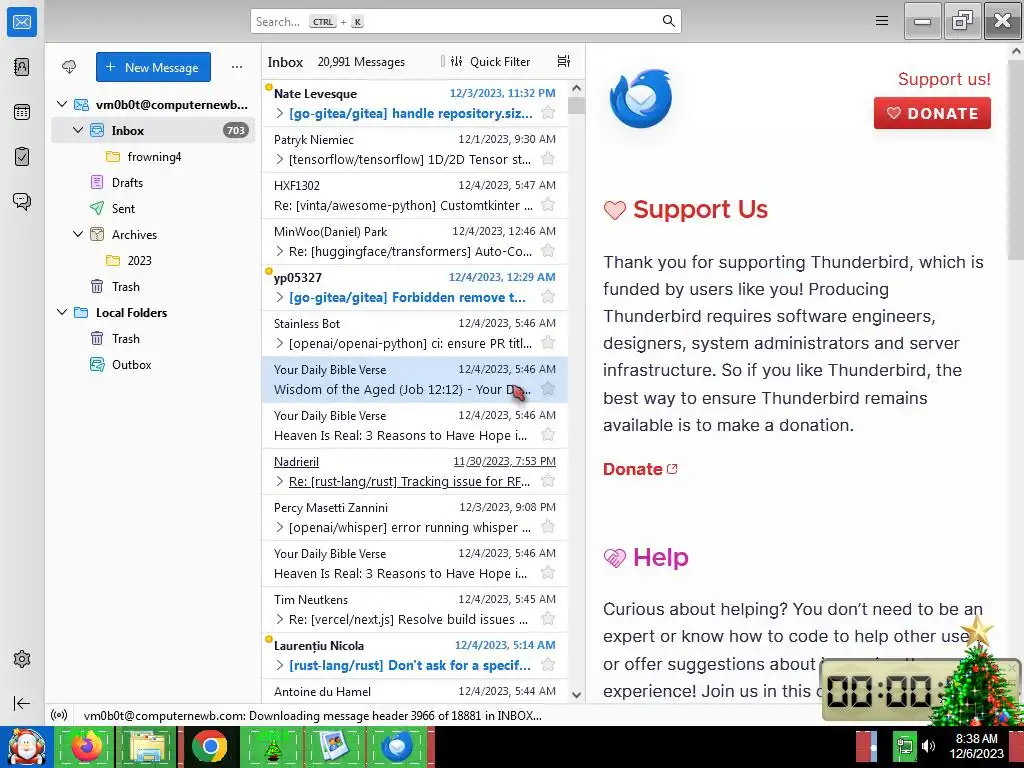Click the Christmas tree taskbar icon
Screen dimensions: 1024x768
click(x=272, y=746)
